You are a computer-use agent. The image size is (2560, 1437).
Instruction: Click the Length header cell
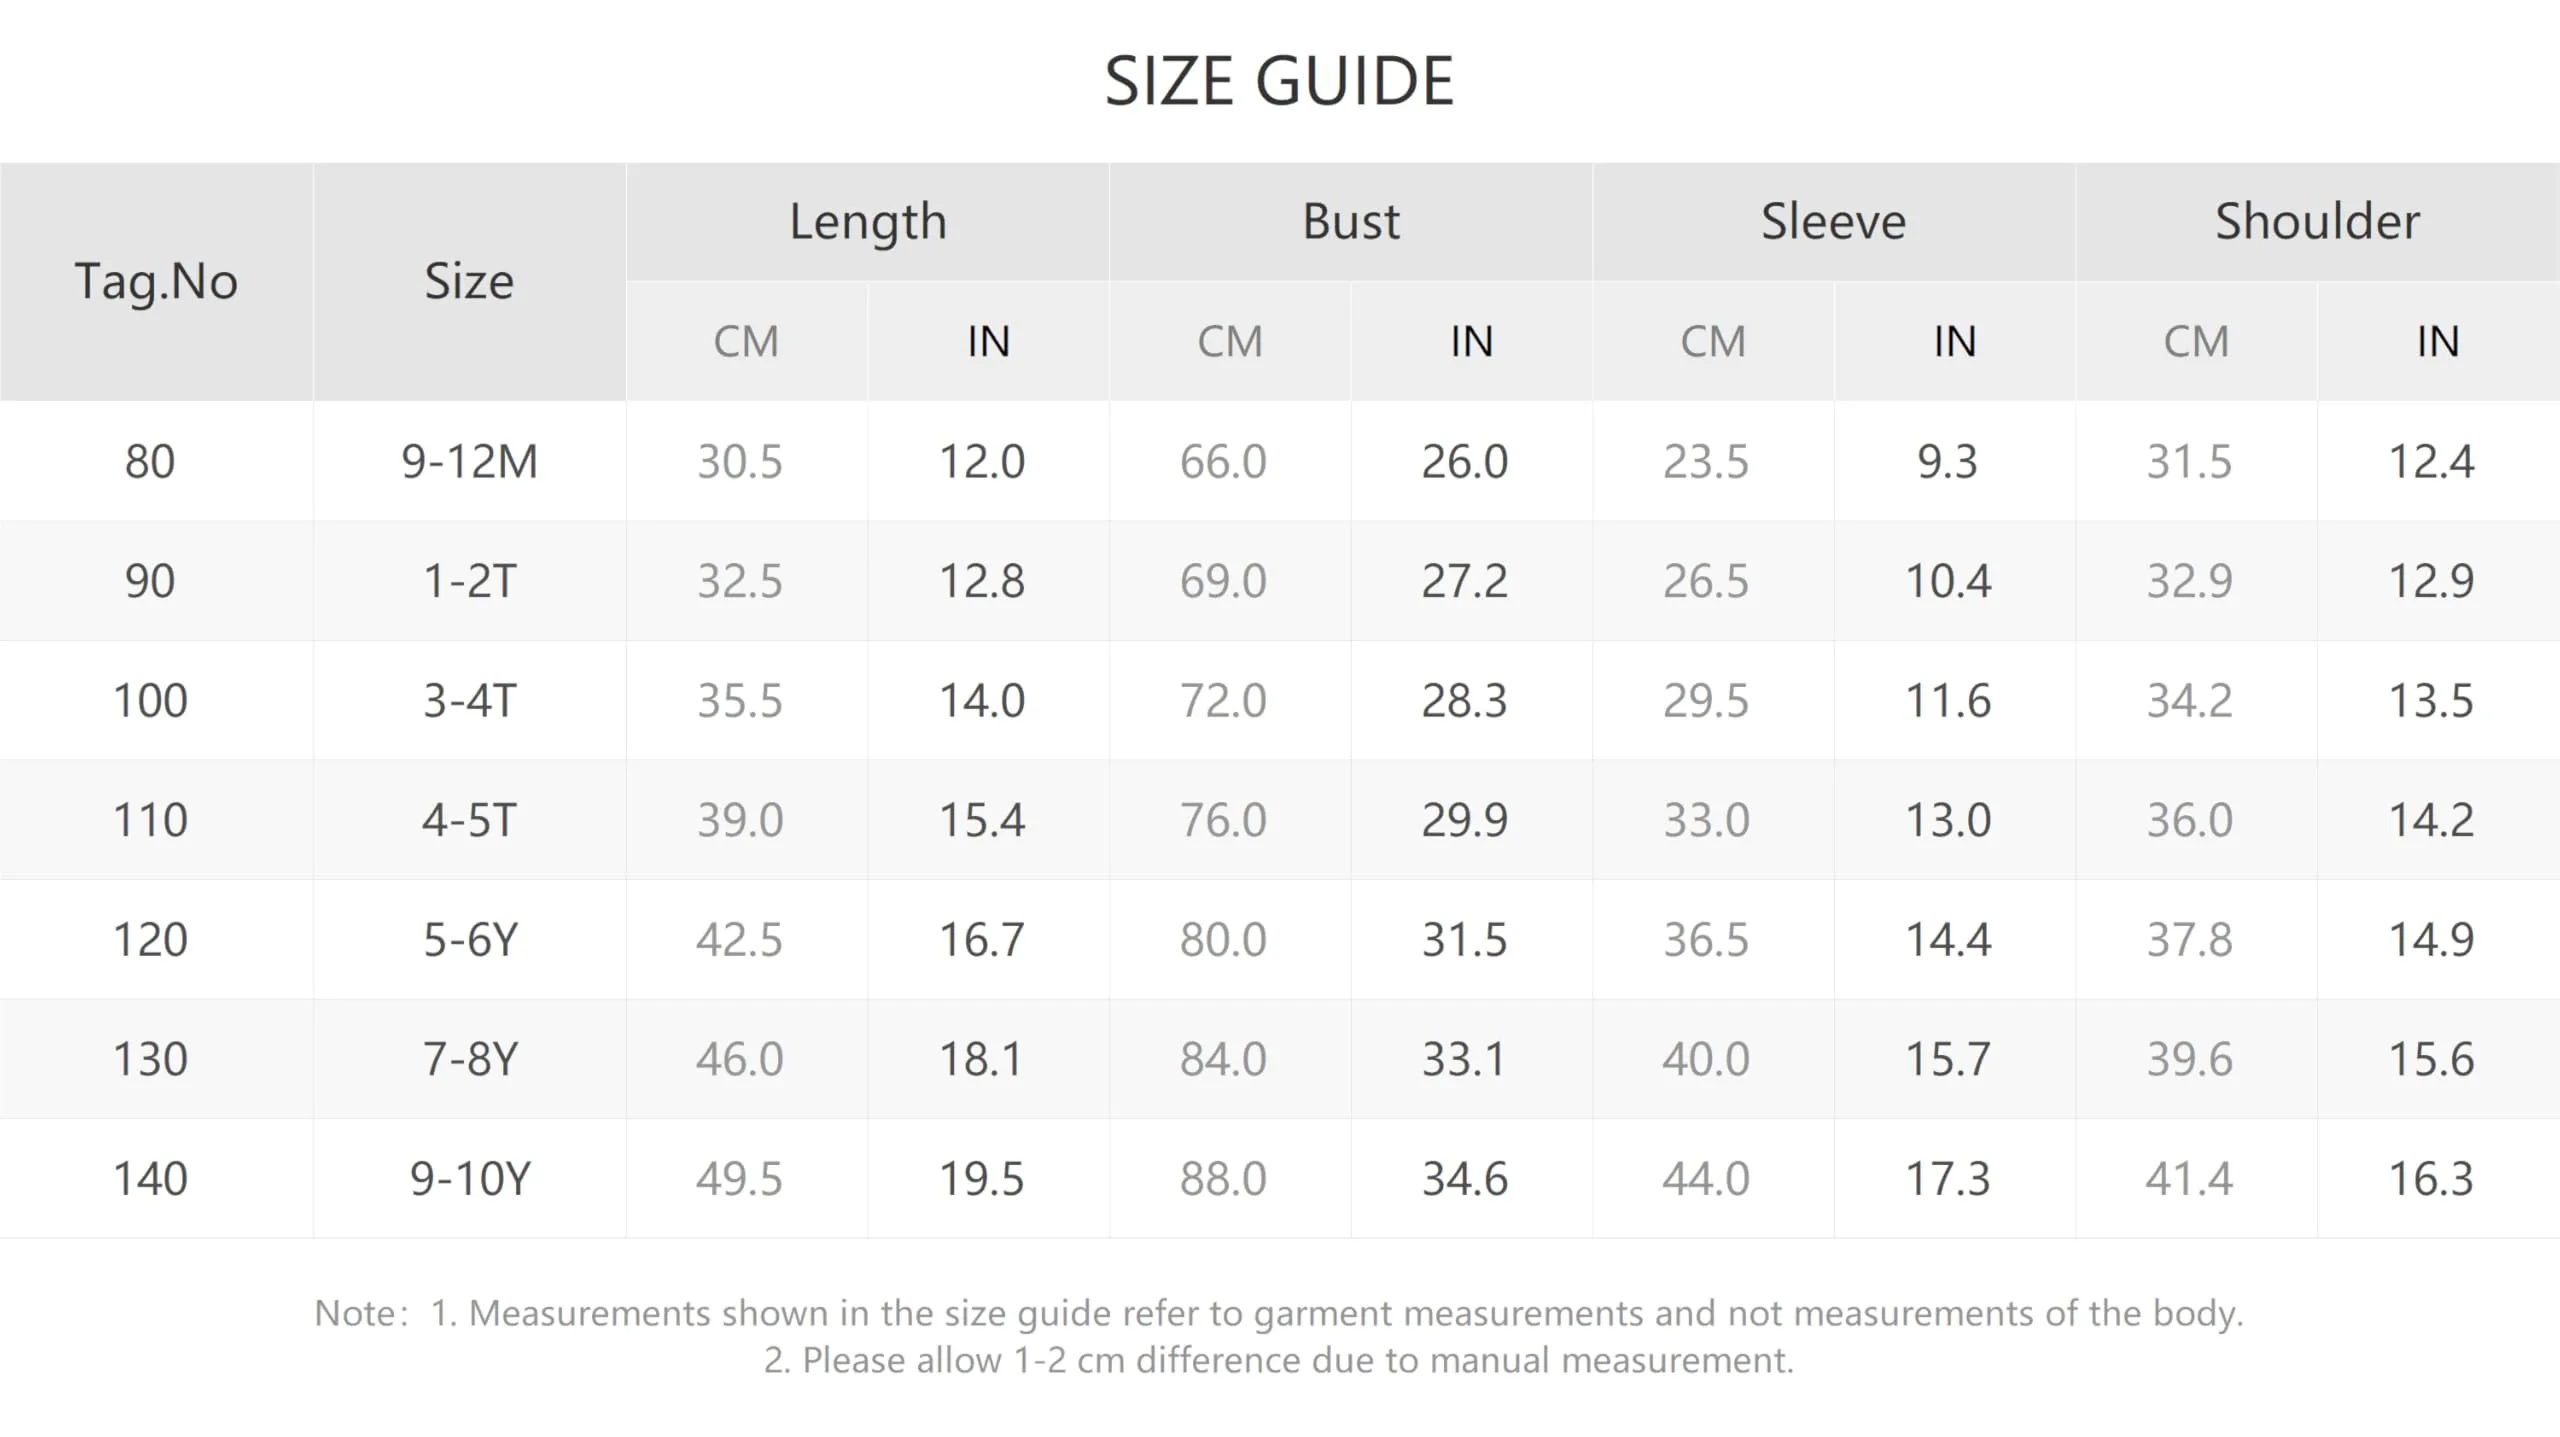pos(868,221)
